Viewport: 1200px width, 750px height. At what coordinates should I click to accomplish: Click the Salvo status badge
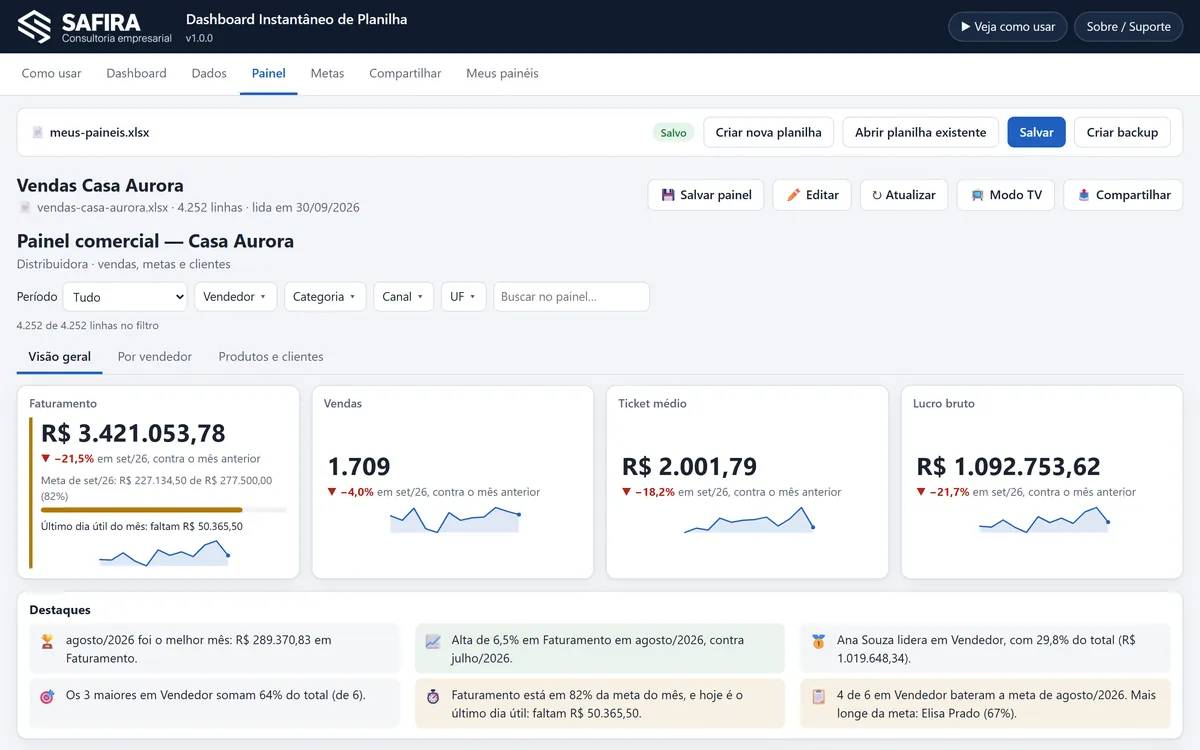(x=673, y=132)
